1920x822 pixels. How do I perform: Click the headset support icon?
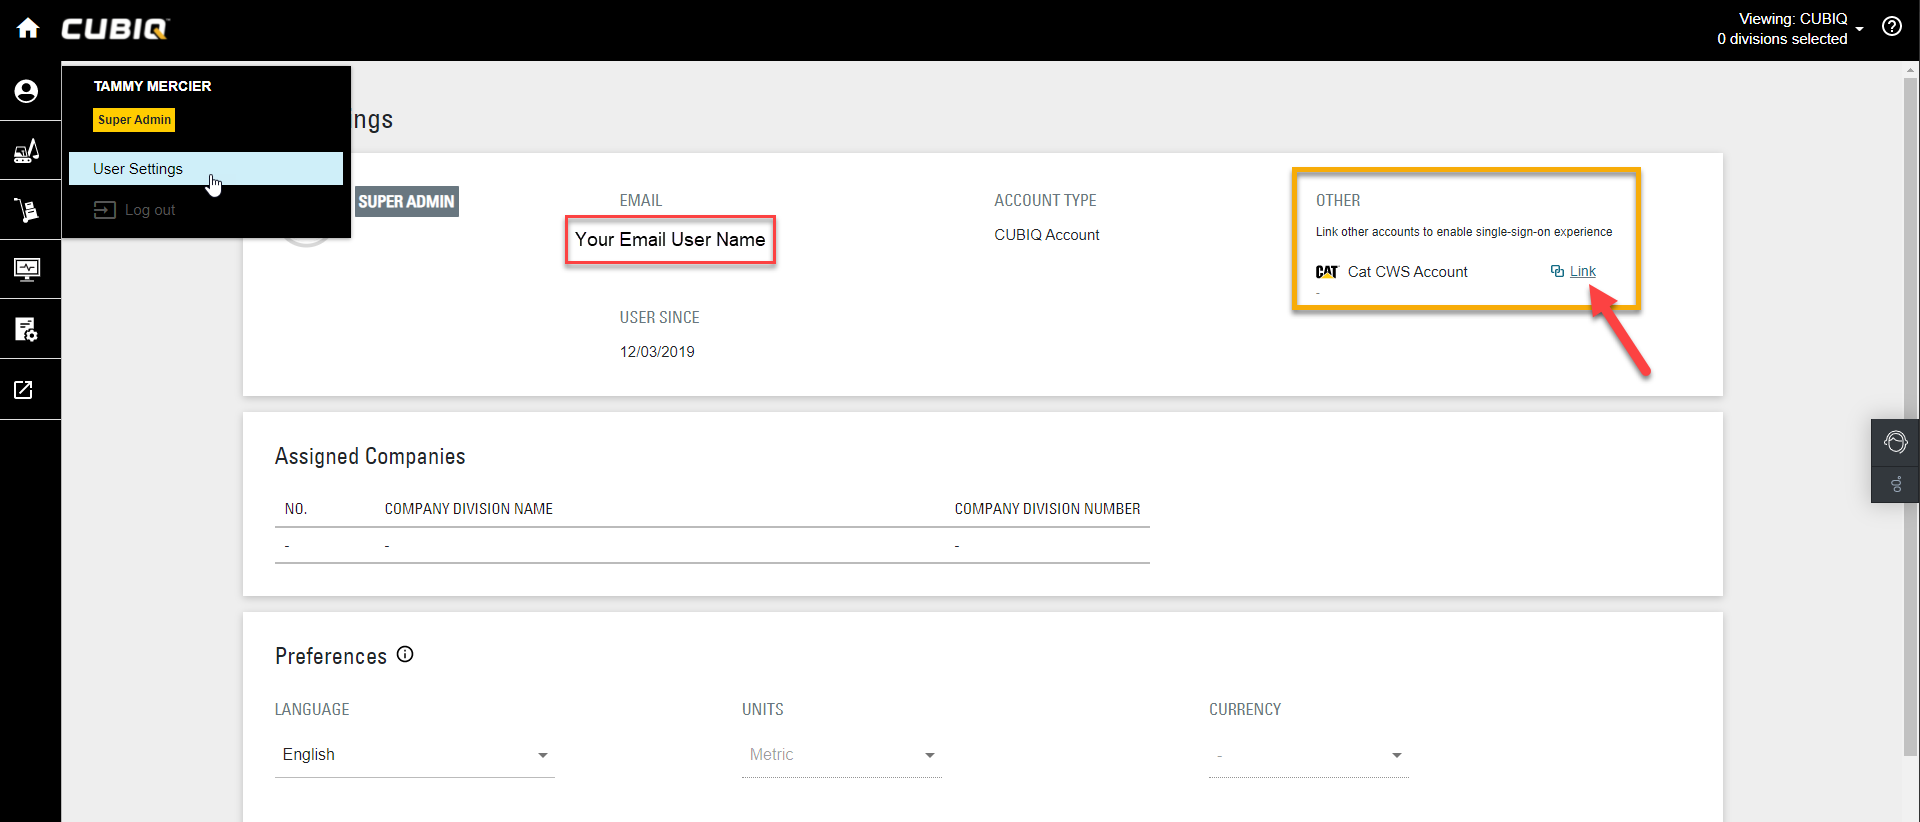(x=1895, y=442)
